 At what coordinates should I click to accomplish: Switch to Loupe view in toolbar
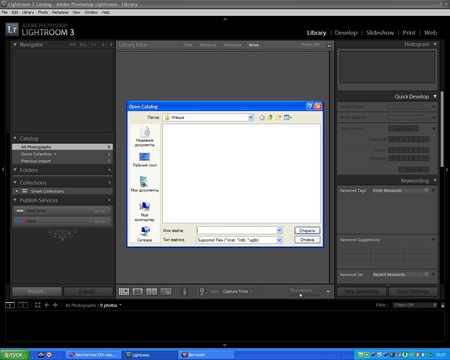137,292
